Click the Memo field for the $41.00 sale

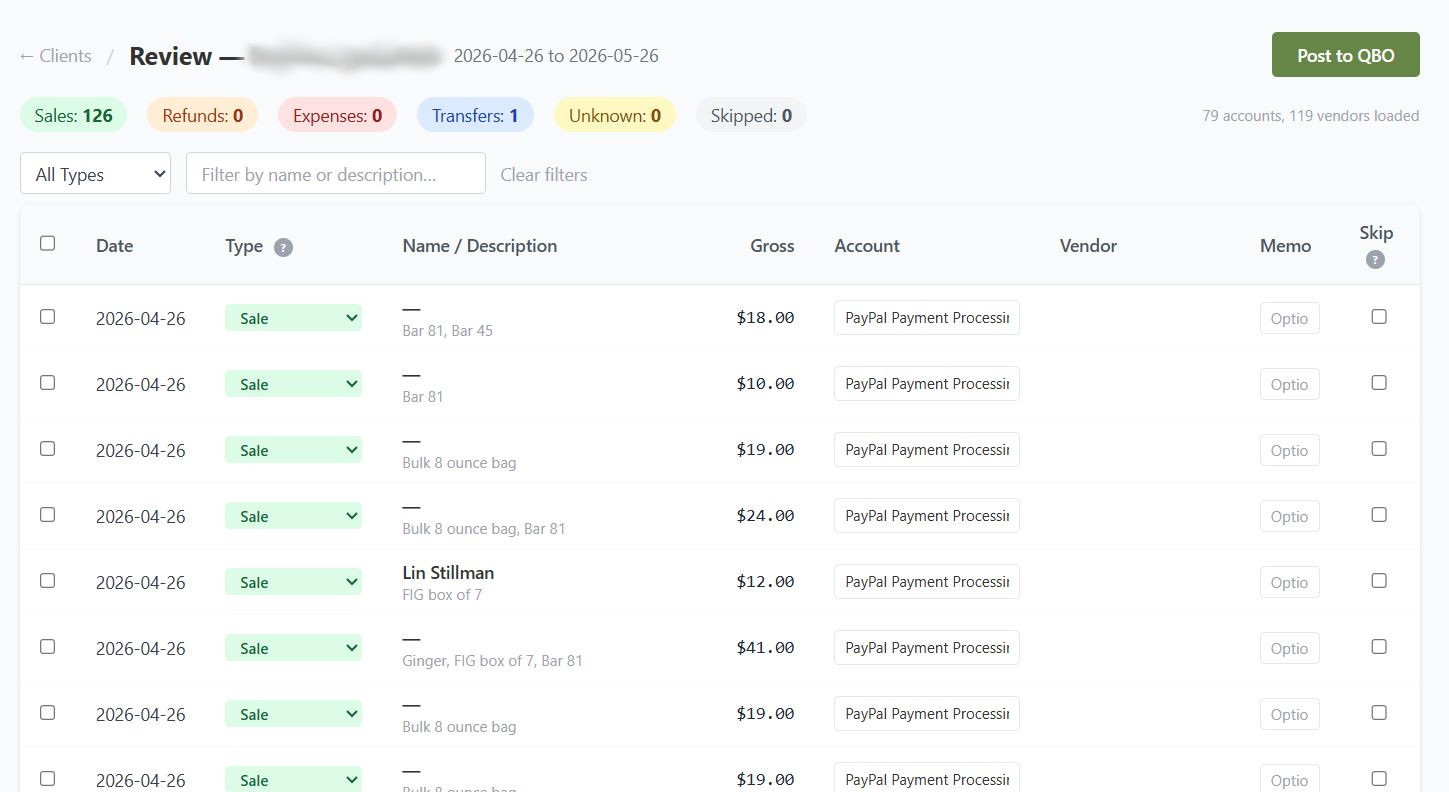pyautogui.click(x=1289, y=648)
